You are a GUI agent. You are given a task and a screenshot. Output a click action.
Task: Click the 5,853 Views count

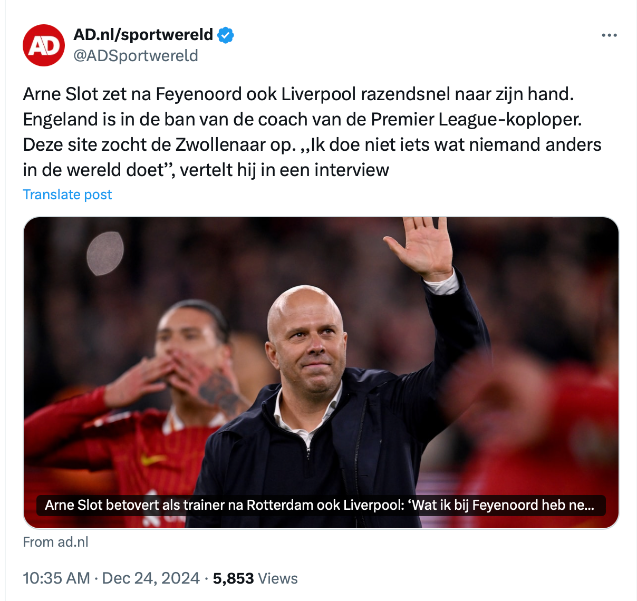click(x=255, y=578)
